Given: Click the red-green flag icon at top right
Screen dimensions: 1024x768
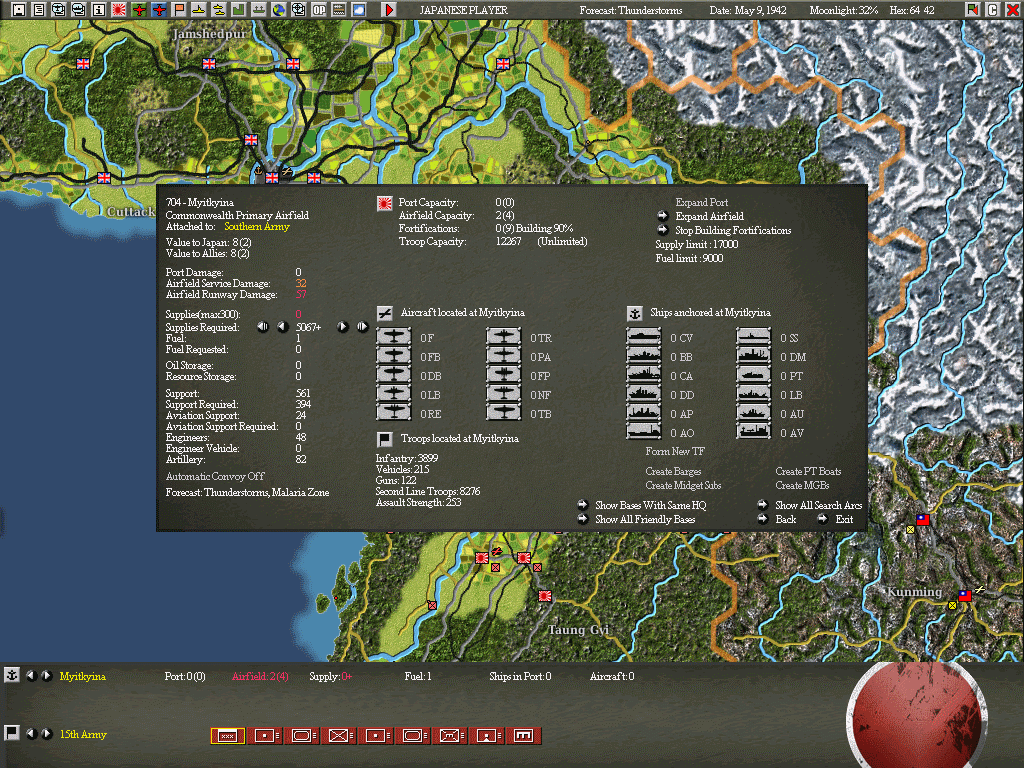Looking at the screenshot, I should tap(973, 9).
